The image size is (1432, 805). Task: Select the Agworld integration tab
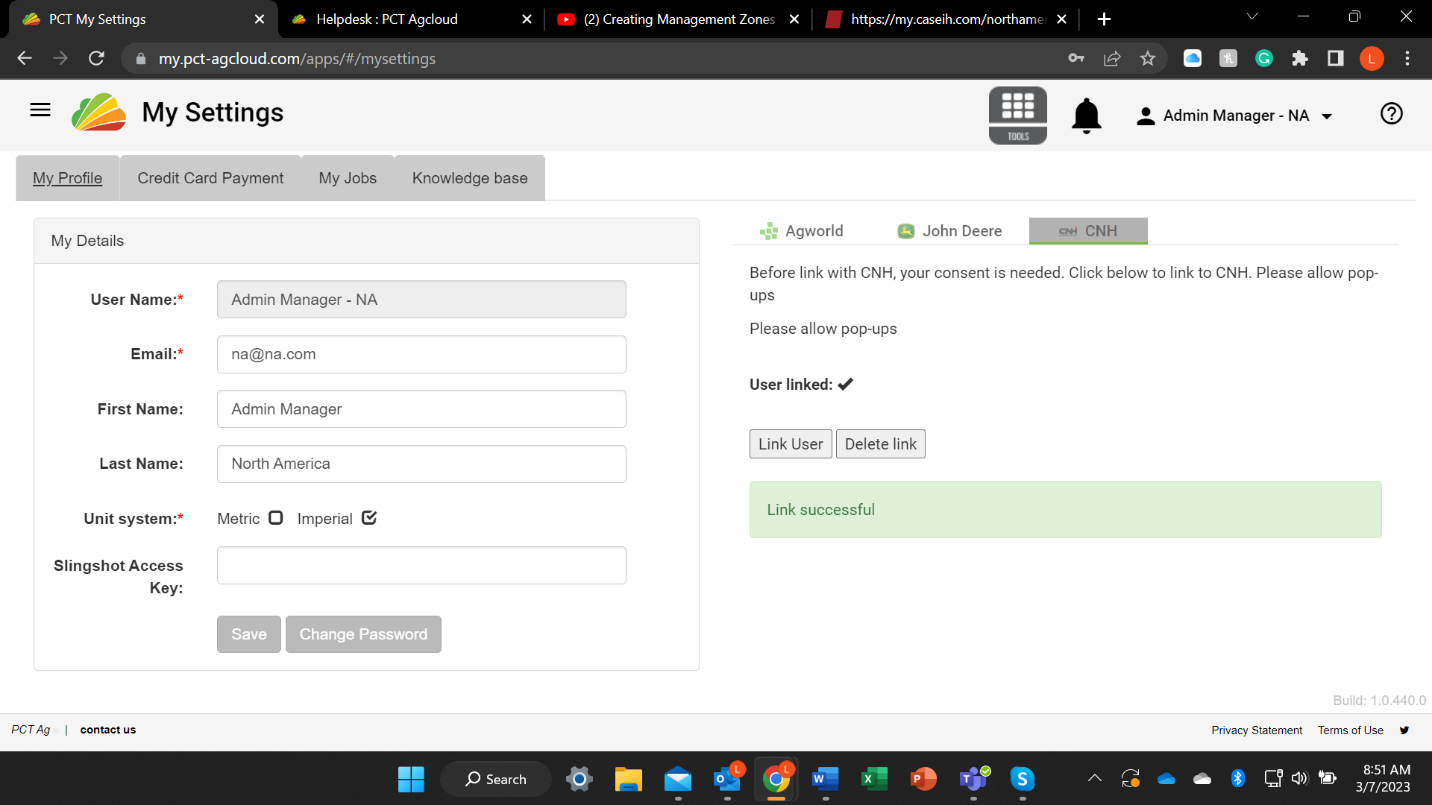(802, 231)
